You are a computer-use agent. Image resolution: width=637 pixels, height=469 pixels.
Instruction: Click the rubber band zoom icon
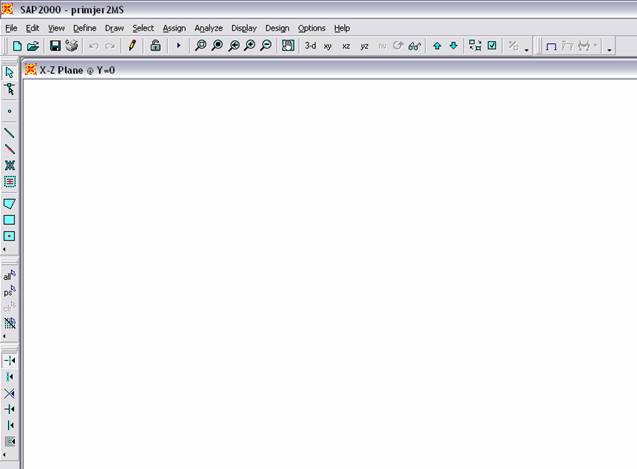click(x=201, y=46)
